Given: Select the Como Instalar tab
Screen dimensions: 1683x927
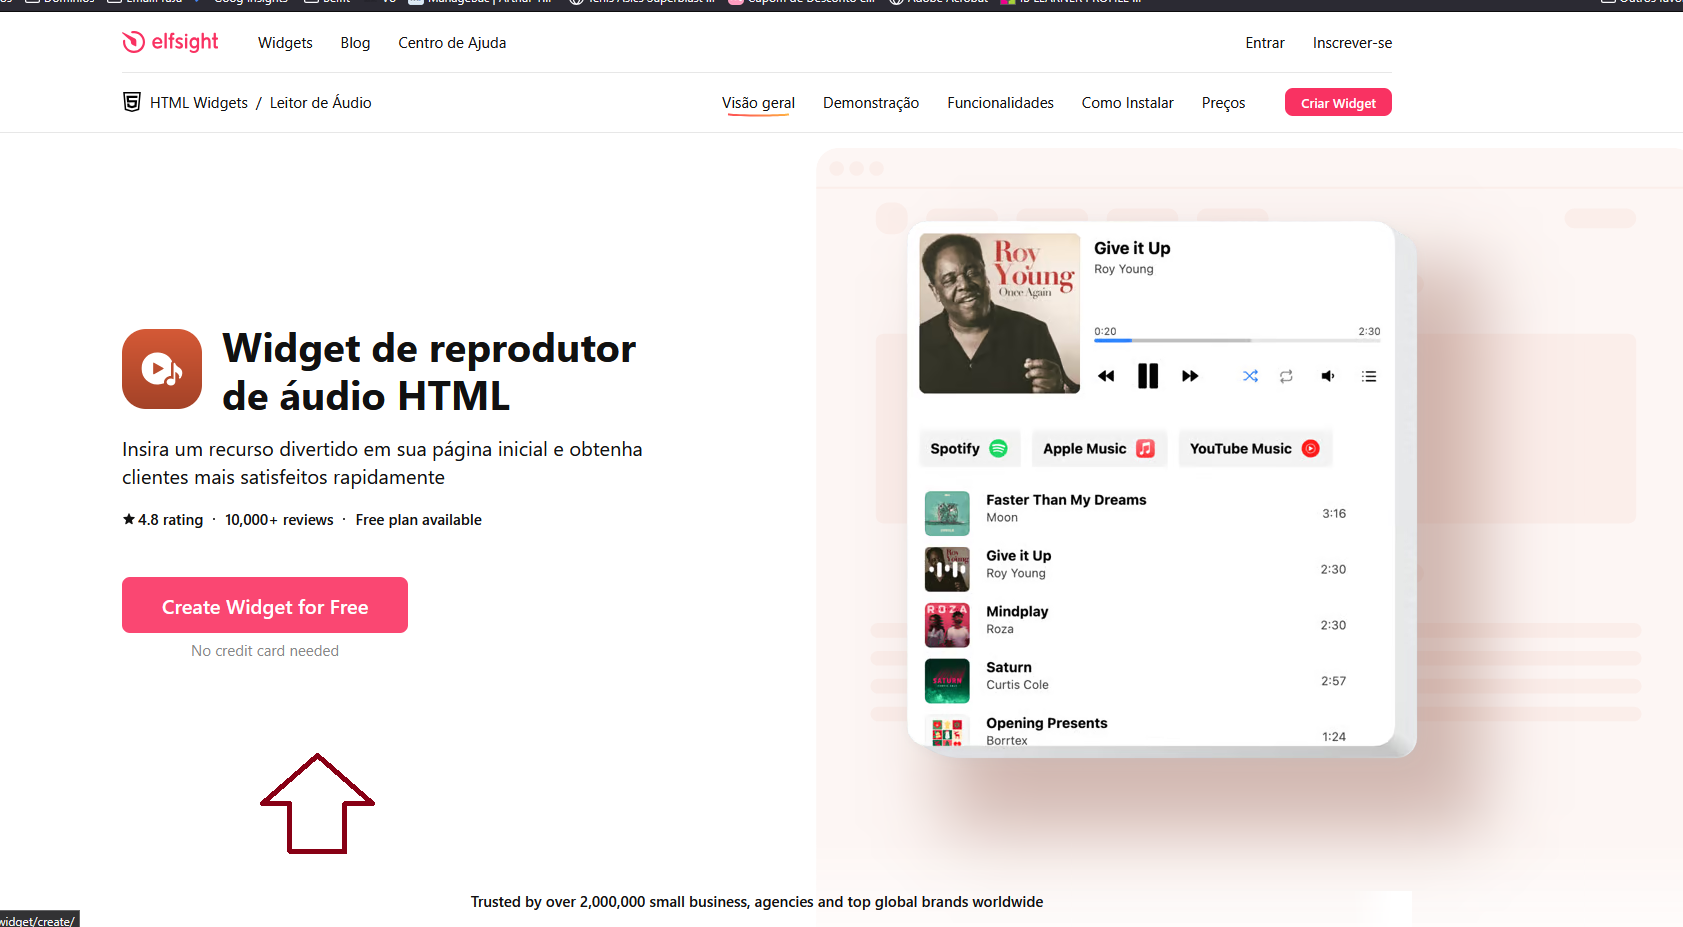Looking at the screenshot, I should [1127, 102].
